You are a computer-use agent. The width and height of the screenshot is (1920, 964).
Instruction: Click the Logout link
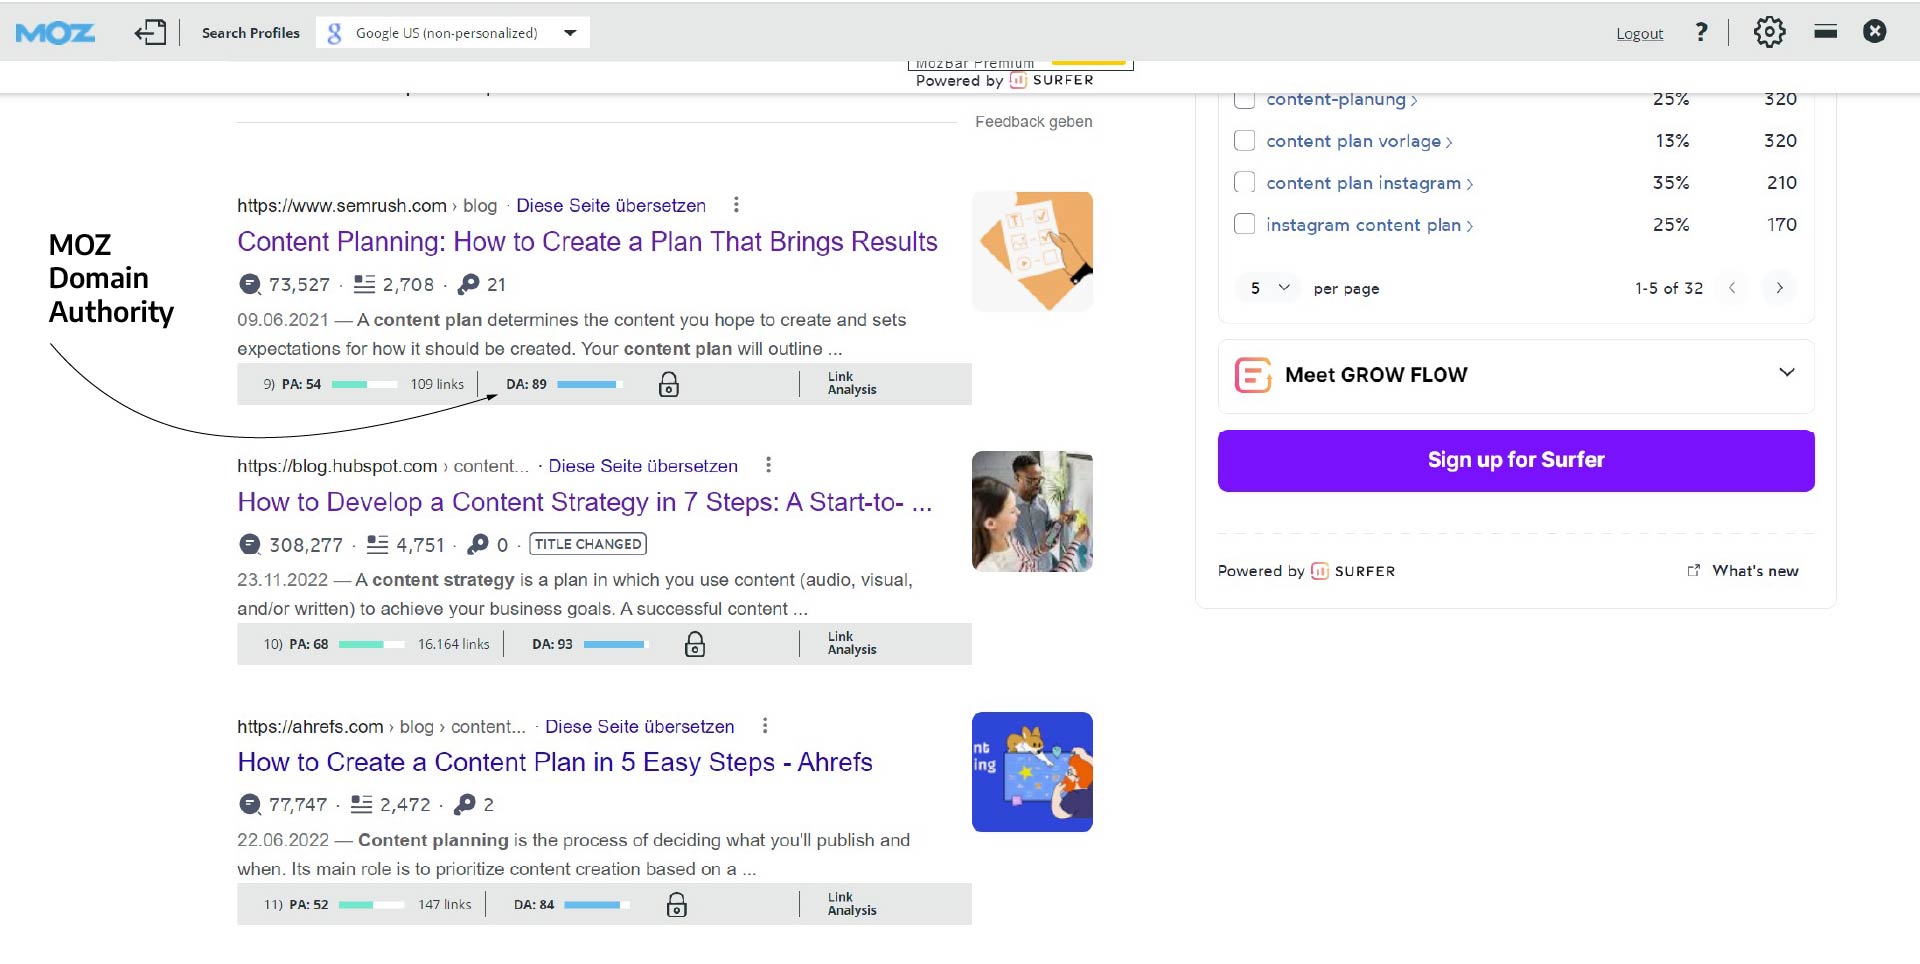click(x=1639, y=33)
